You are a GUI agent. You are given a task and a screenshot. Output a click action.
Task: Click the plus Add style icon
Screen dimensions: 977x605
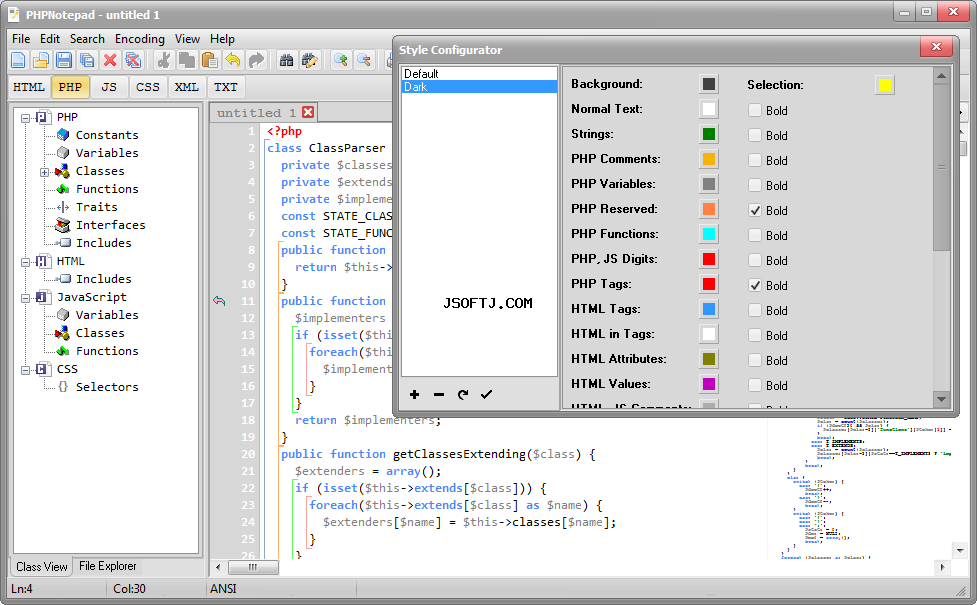tap(414, 394)
